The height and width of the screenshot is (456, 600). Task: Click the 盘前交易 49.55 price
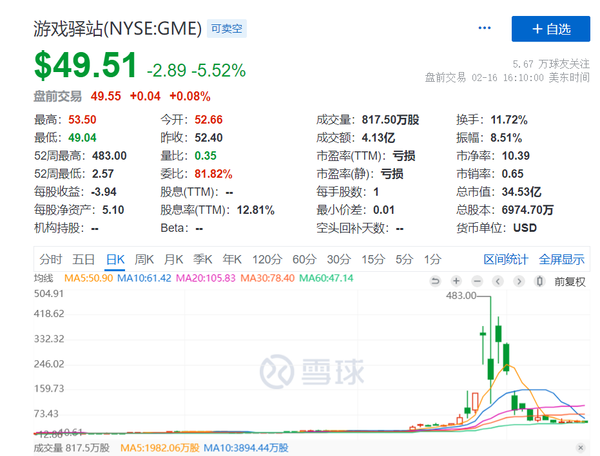tap(106, 96)
